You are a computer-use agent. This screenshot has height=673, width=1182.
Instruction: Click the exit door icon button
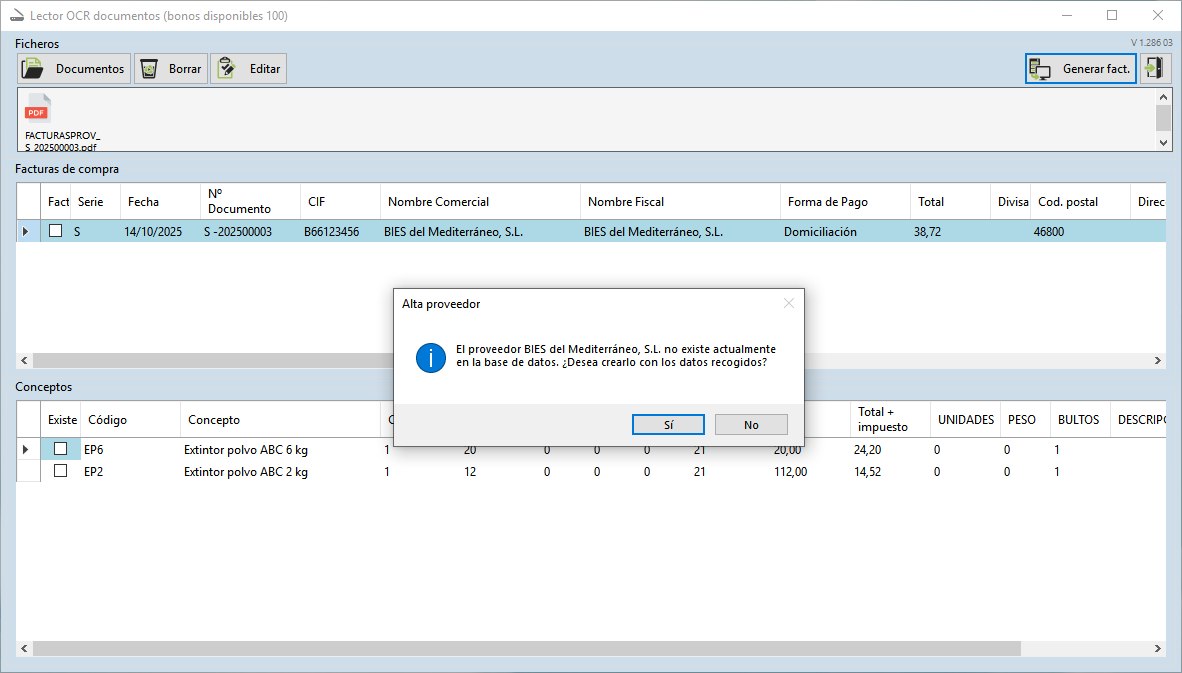pyautogui.click(x=1154, y=69)
